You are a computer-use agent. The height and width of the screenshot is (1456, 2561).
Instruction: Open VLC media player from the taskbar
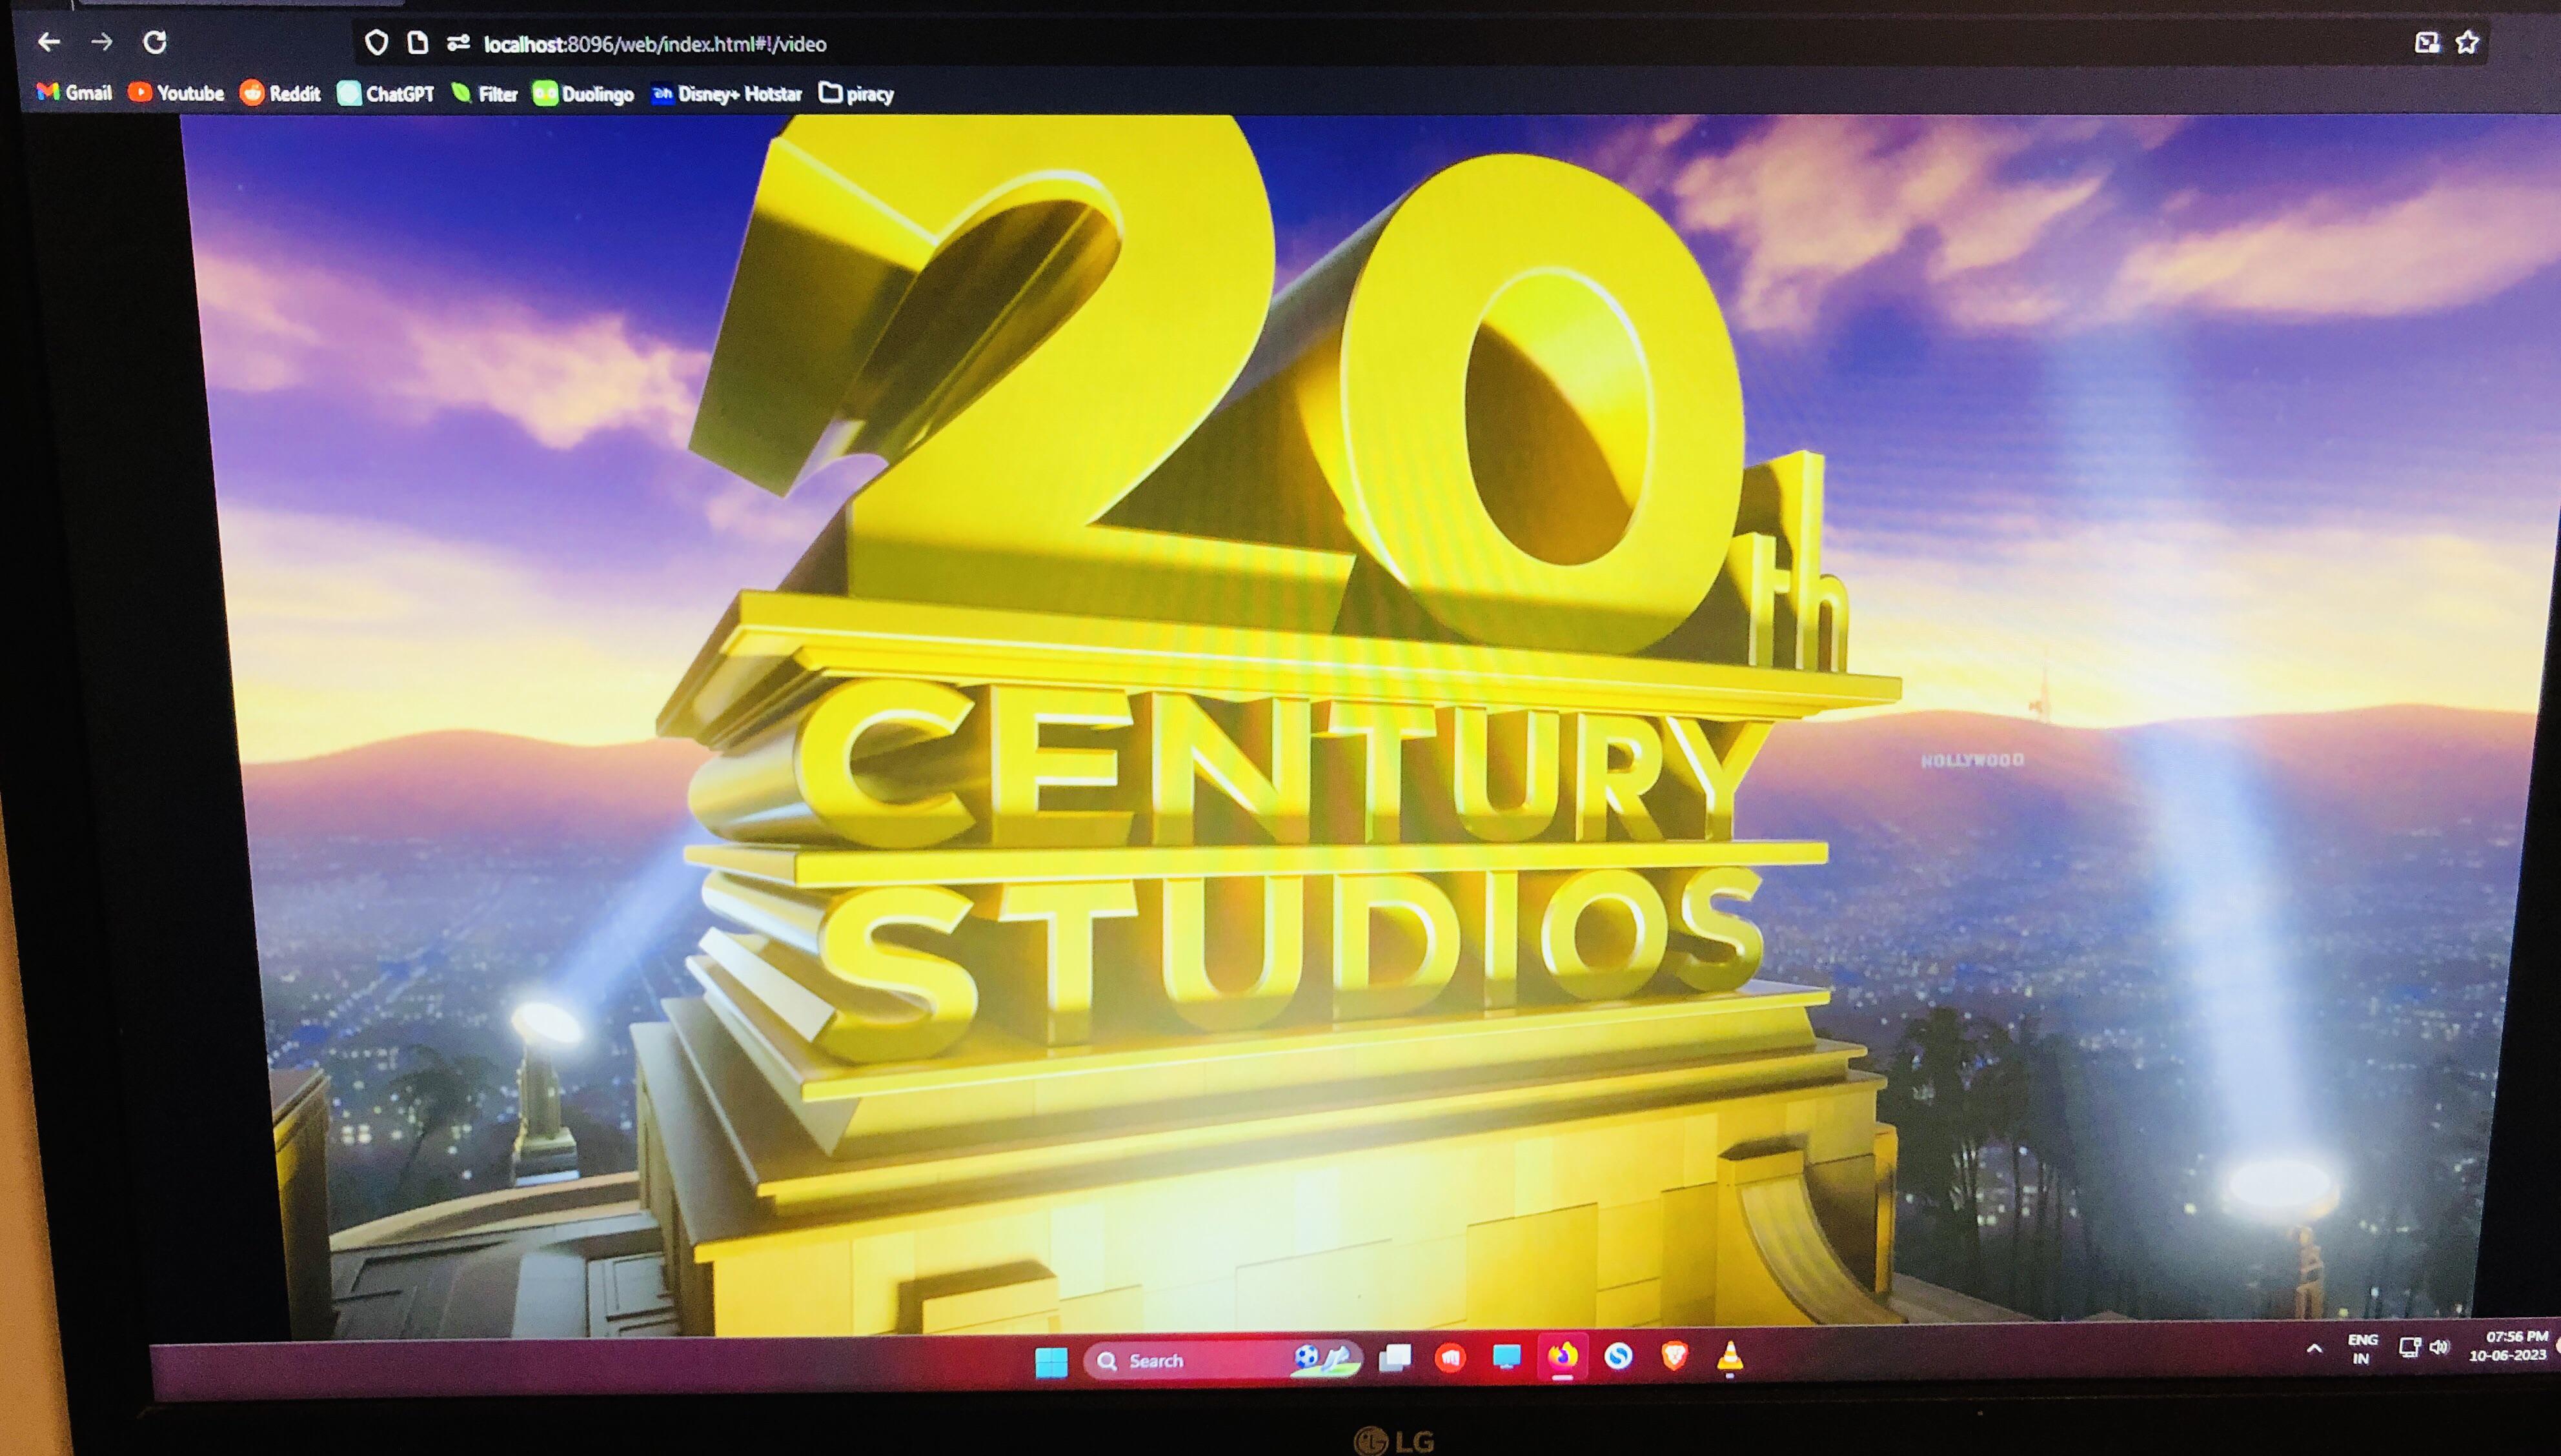(x=1730, y=1357)
